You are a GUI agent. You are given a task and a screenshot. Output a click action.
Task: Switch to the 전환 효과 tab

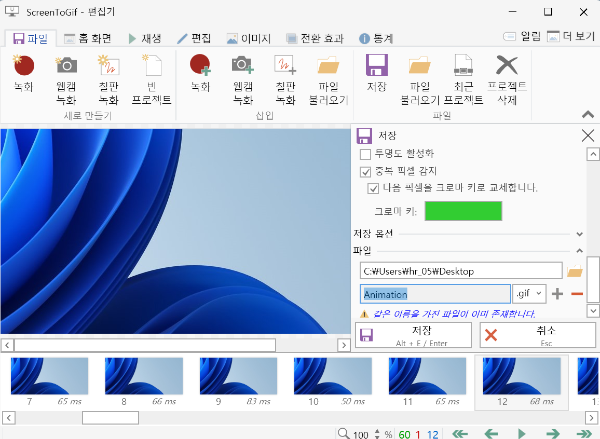coord(315,39)
